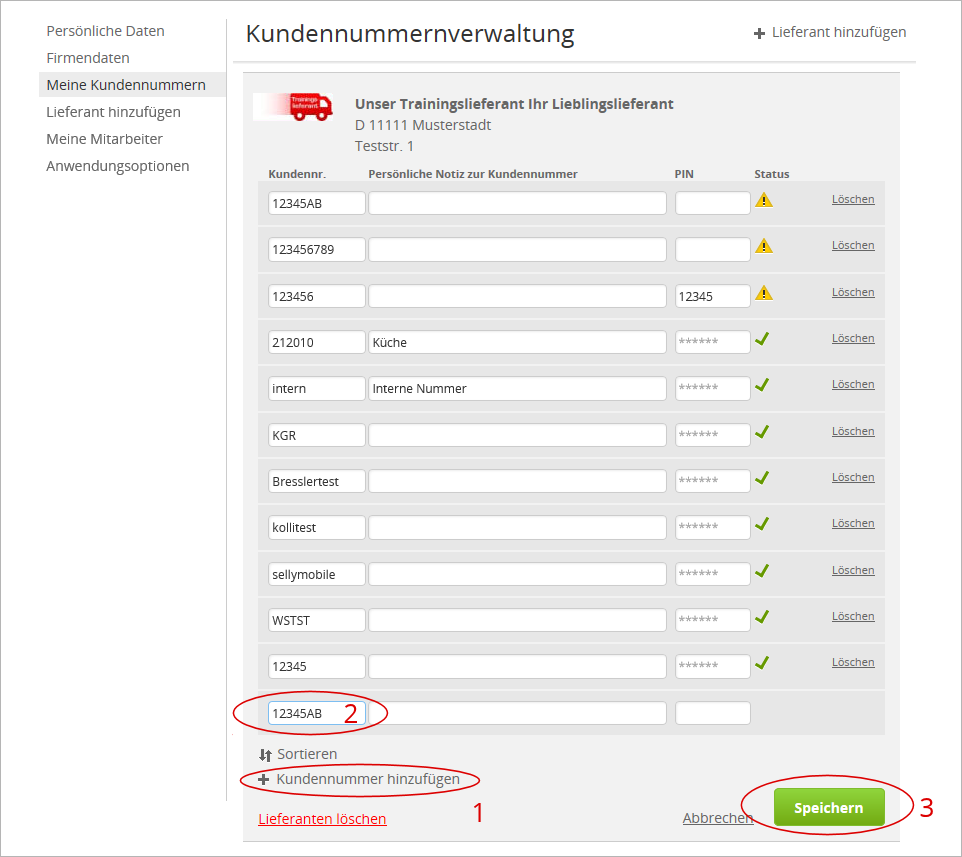Click the empty PIN field of 123456789 row

[712, 250]
